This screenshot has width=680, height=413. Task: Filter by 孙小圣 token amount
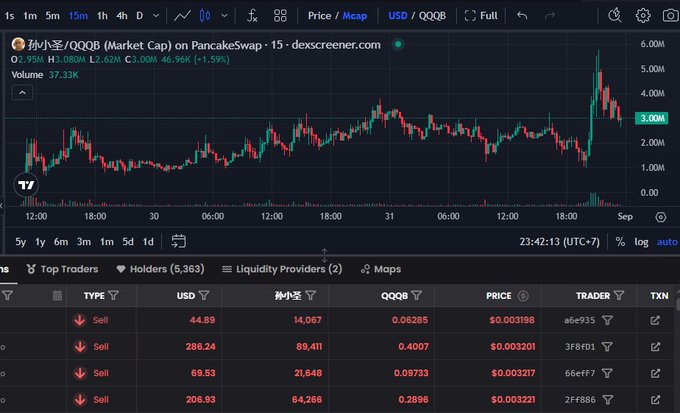point(311,296)
